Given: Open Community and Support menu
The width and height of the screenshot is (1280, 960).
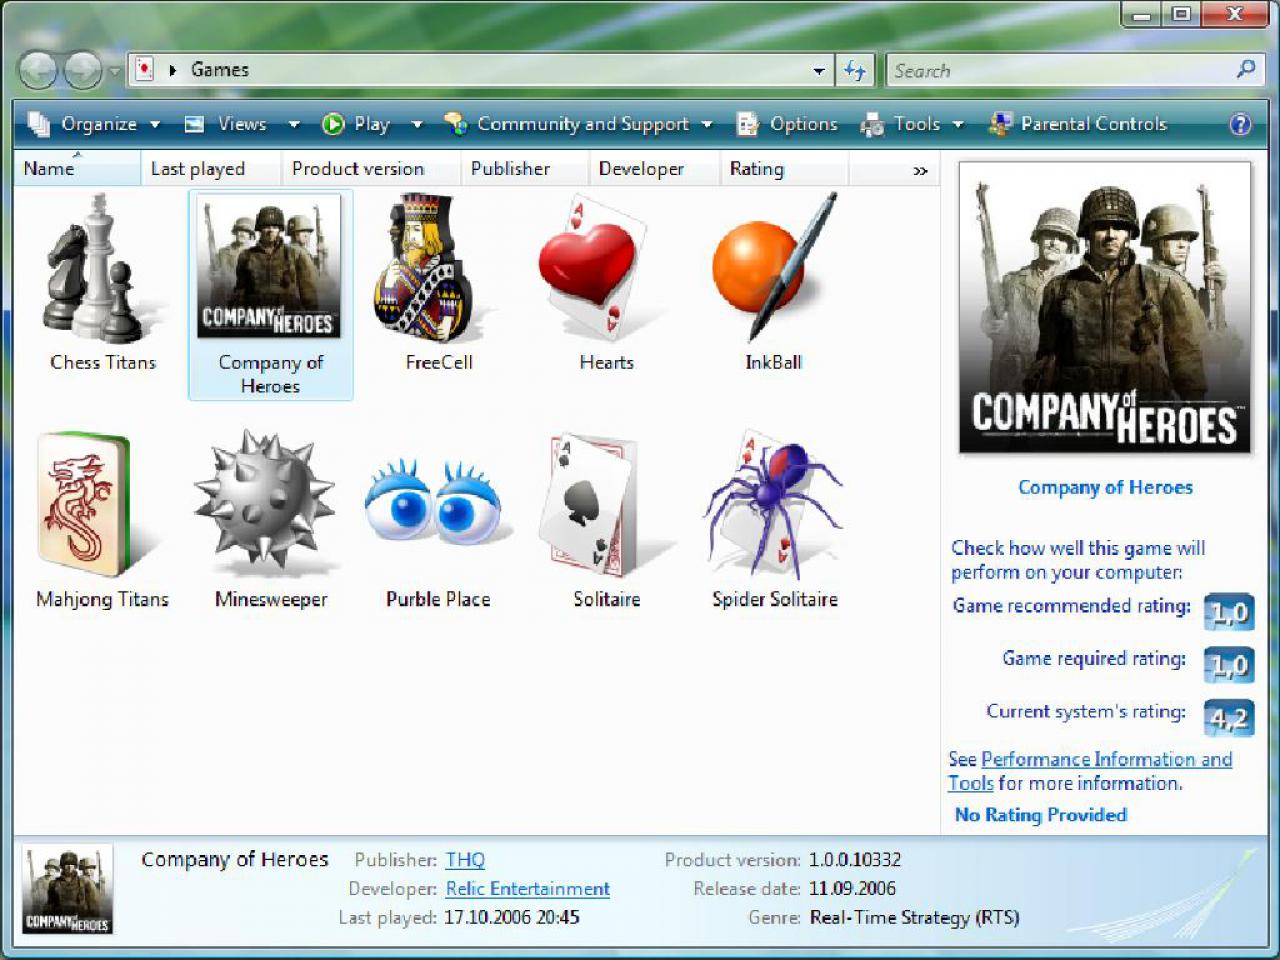Looking at the screenshot, I should pos(578,124).
